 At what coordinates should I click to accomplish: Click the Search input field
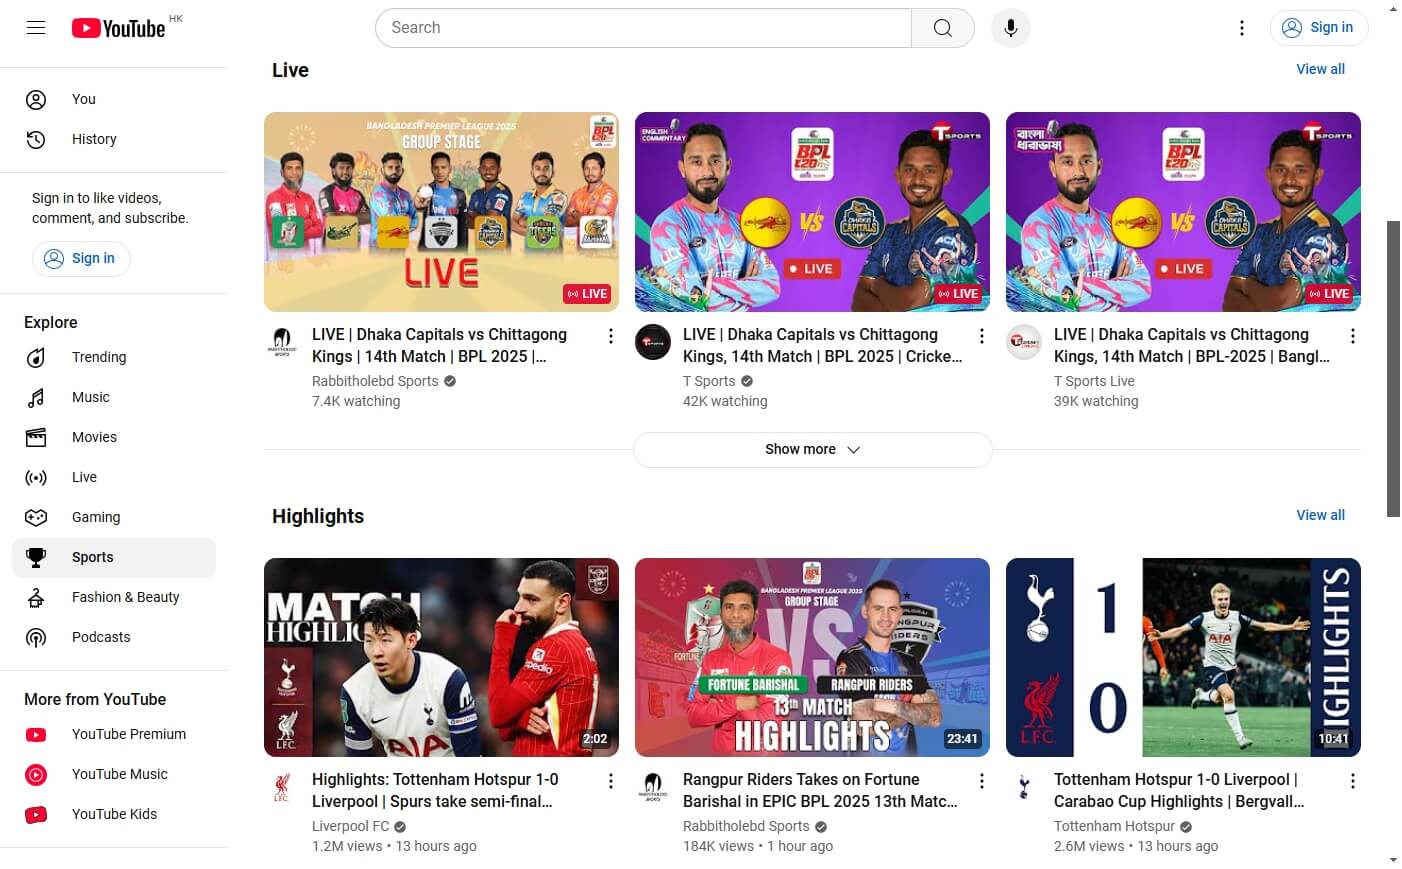pos(643,27)
